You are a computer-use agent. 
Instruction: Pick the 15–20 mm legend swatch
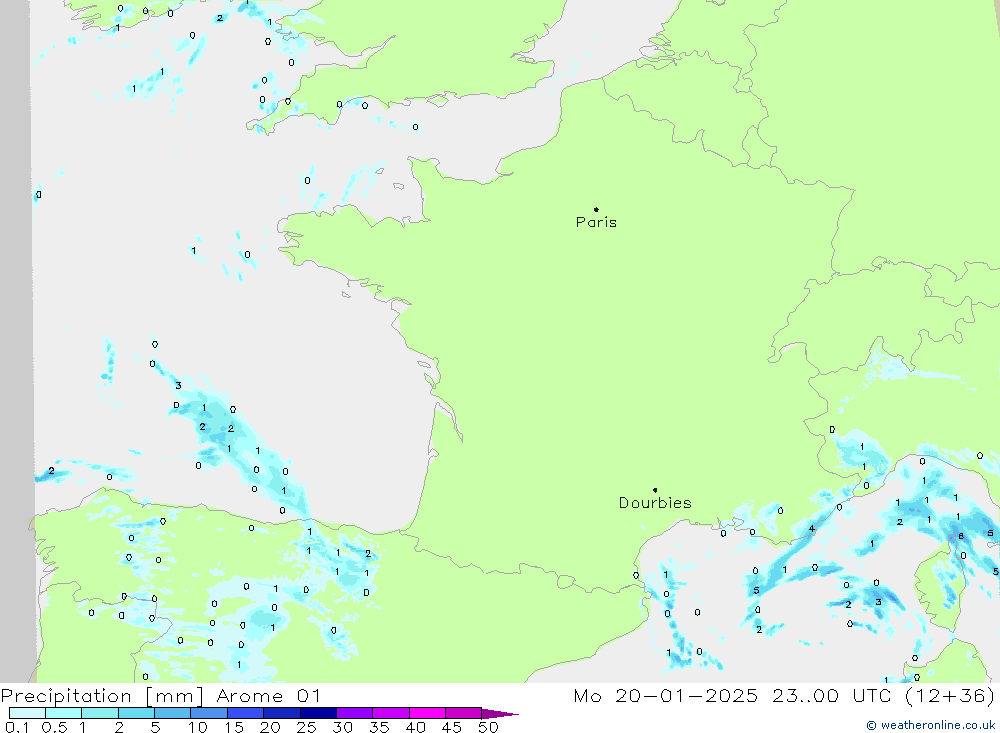246,713
